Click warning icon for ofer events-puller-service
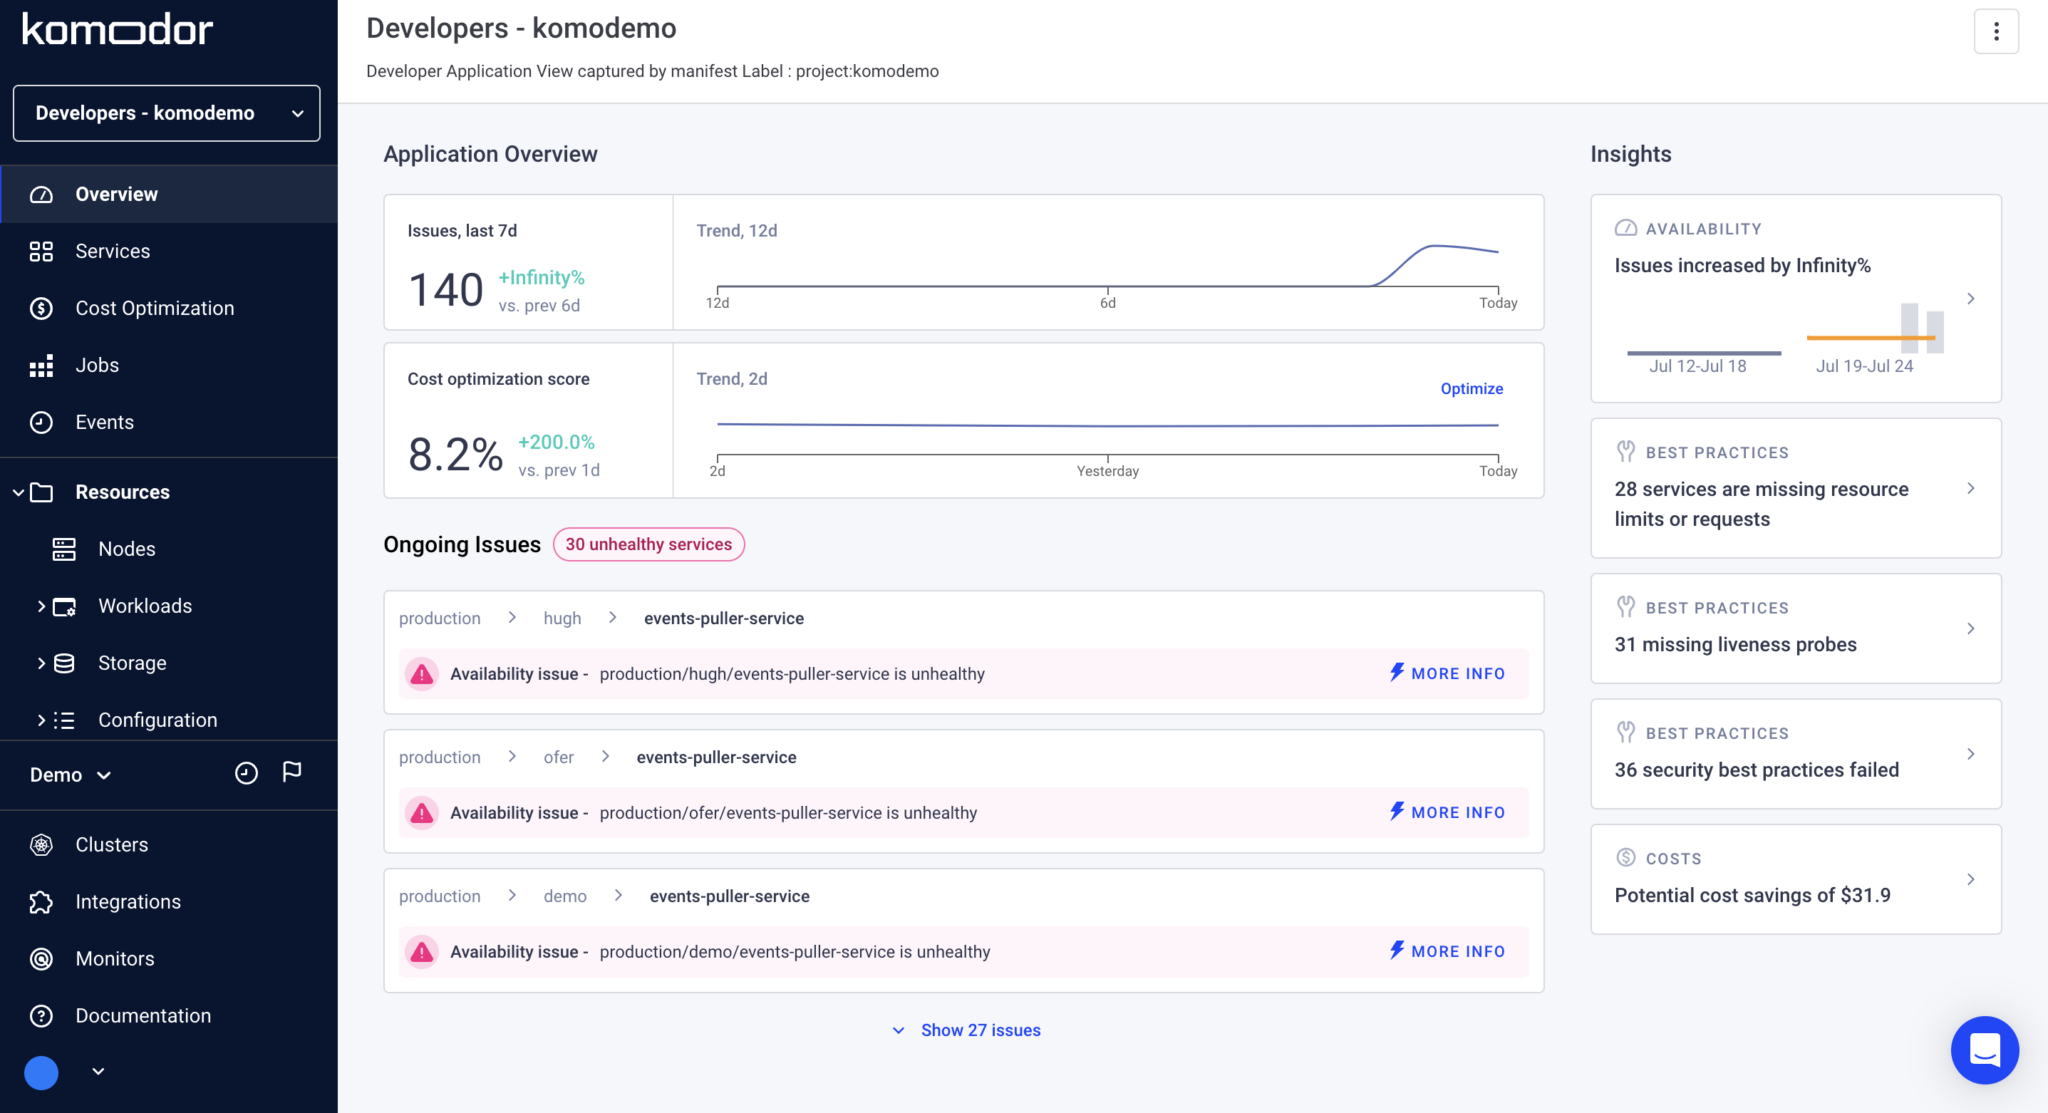 (422, 813)
